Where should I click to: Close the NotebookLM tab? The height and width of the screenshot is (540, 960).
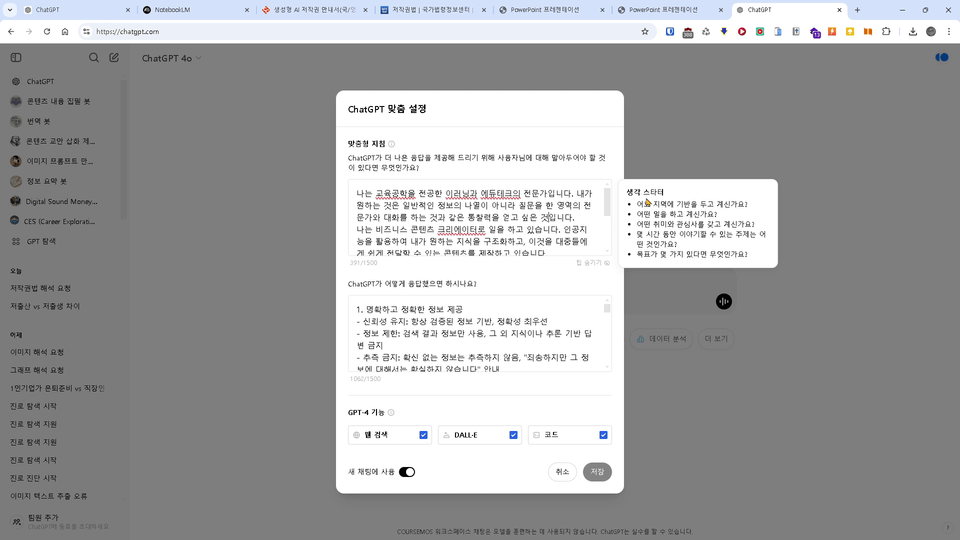[247, 10]
